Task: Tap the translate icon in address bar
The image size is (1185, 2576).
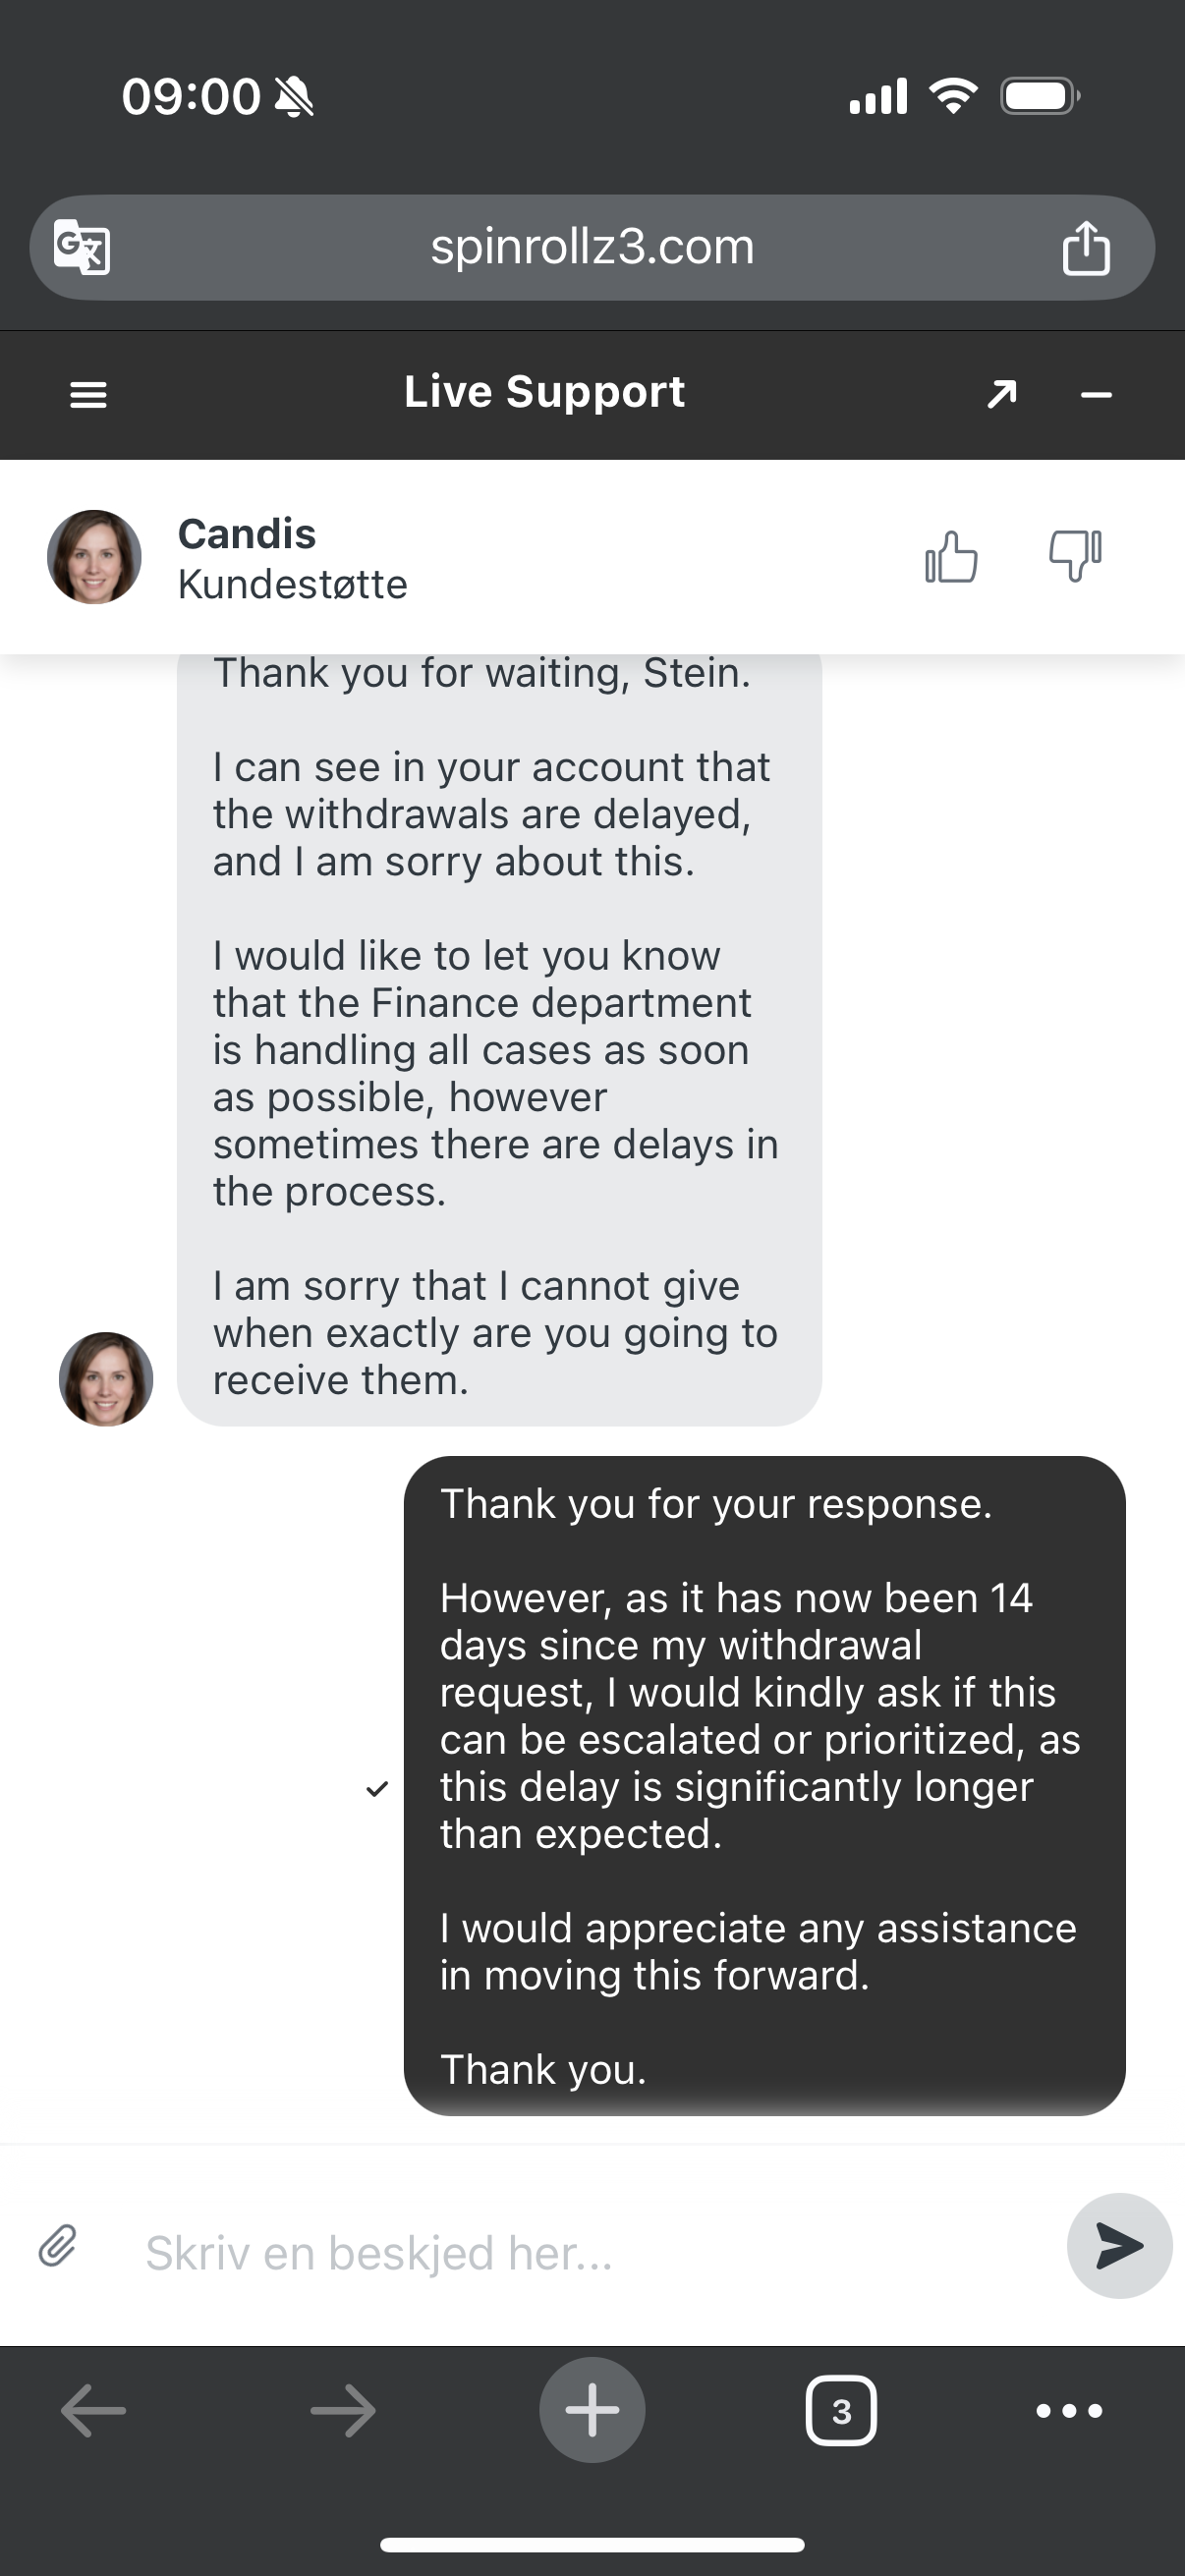Action: 82,246
